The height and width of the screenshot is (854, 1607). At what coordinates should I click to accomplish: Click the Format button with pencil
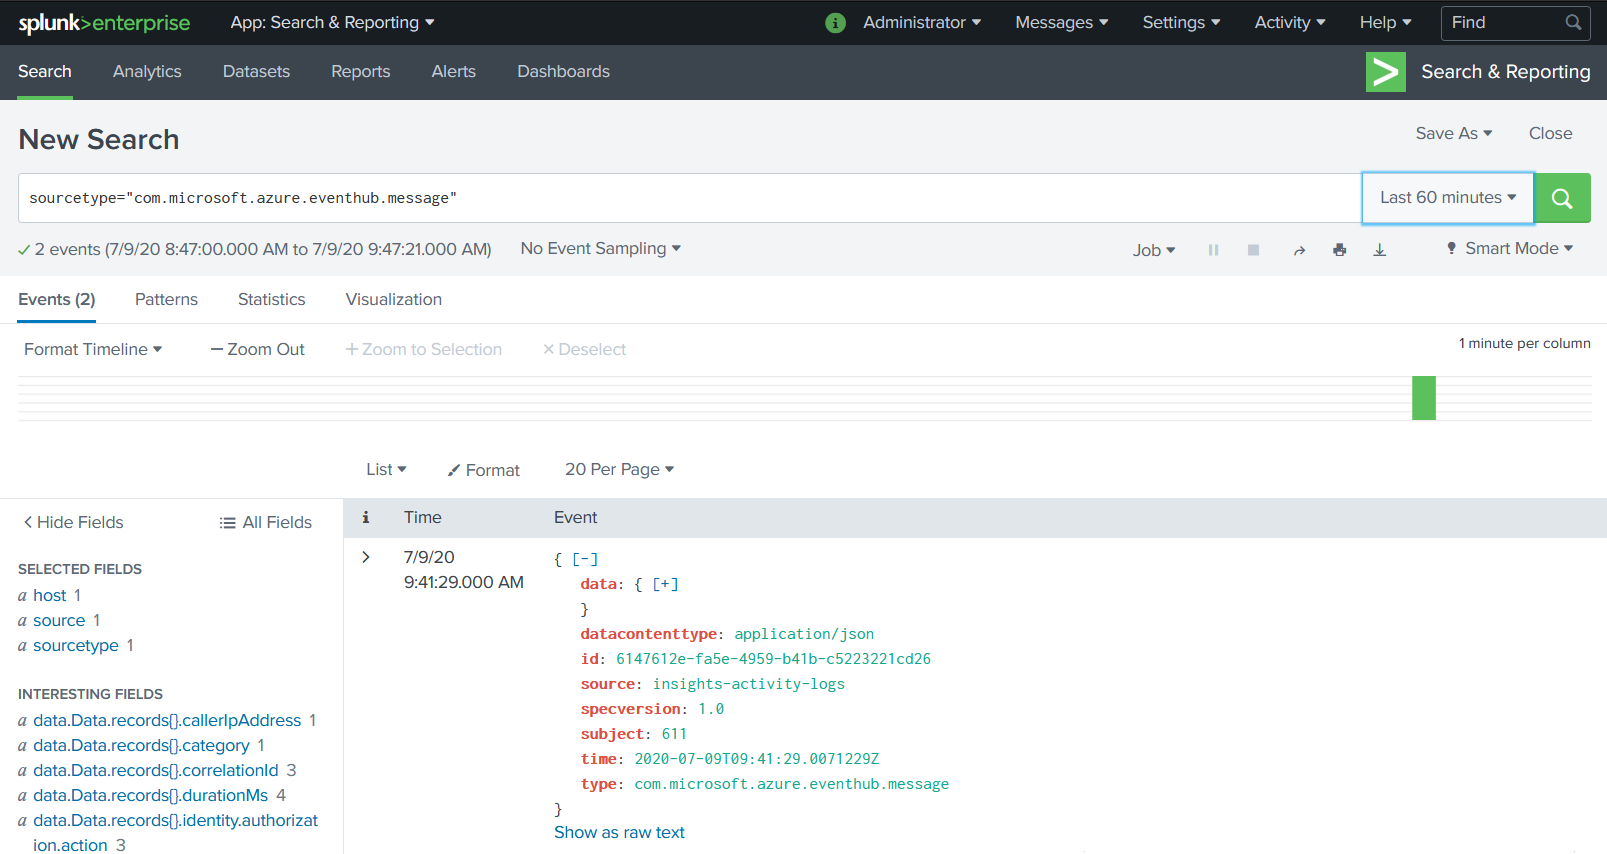(x=484, y=470)
